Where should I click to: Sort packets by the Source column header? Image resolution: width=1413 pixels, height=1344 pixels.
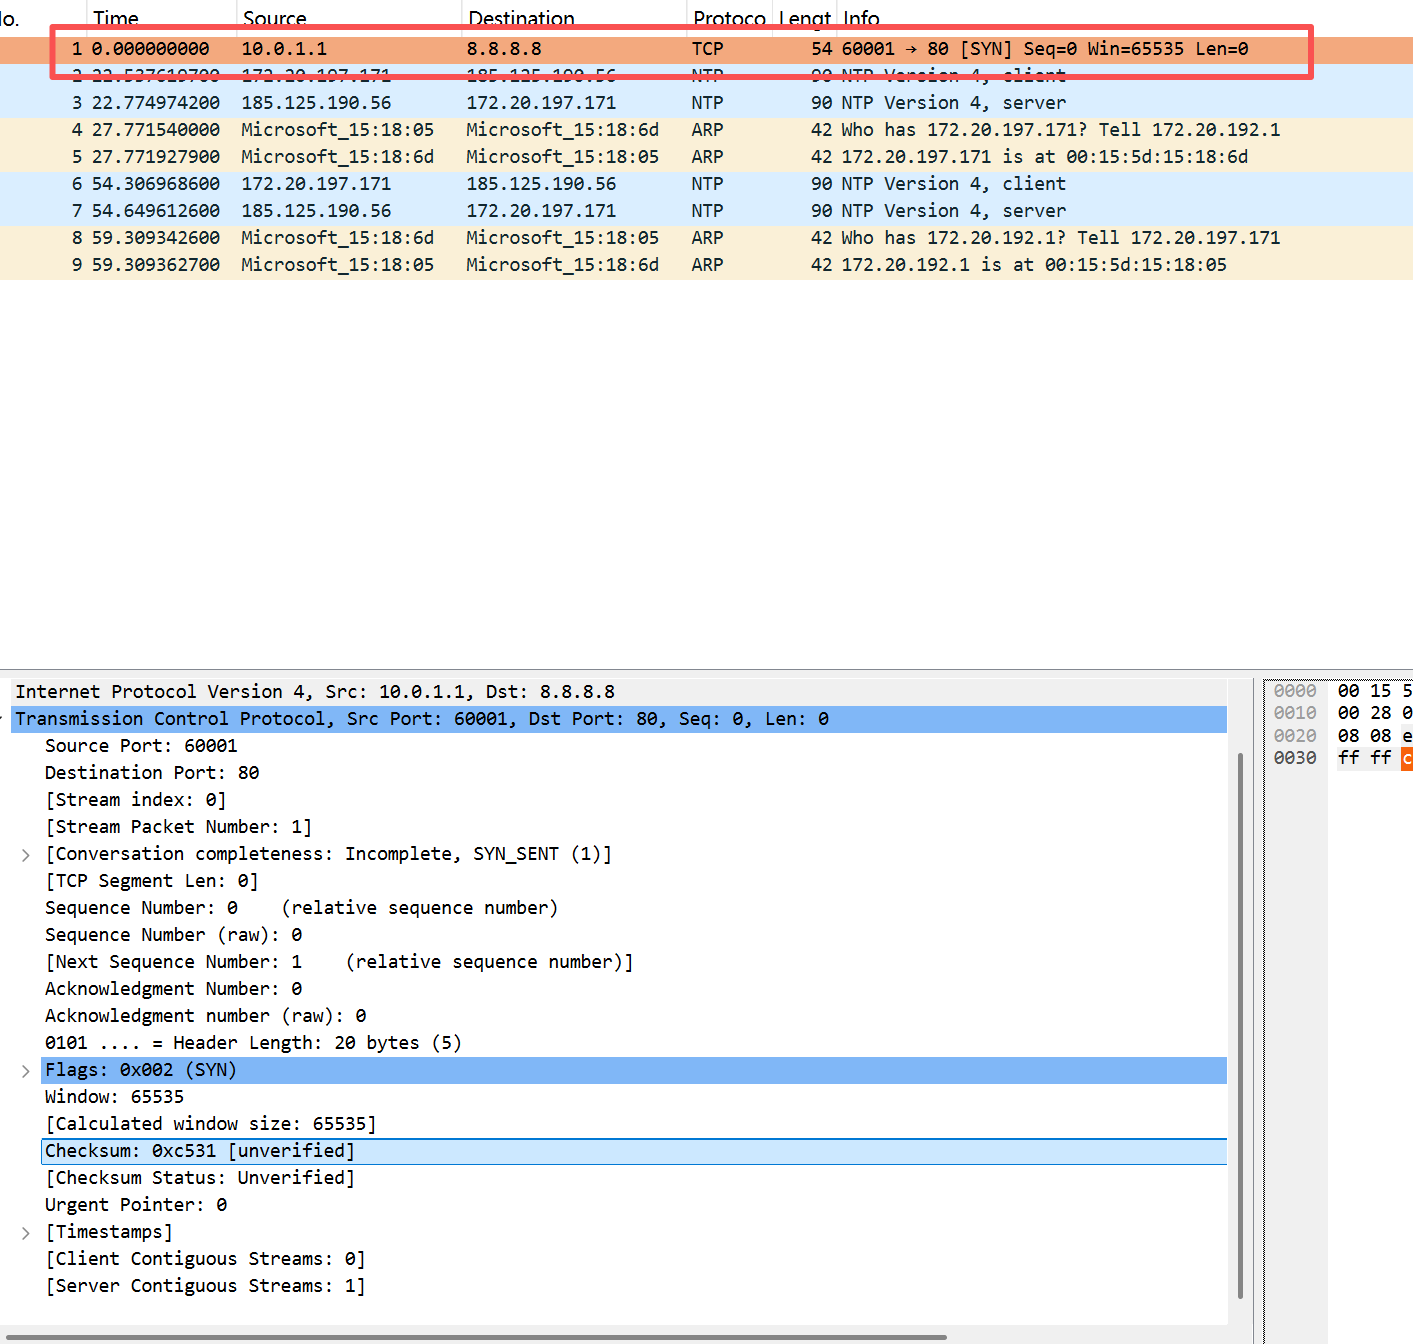tap(274, 18)
